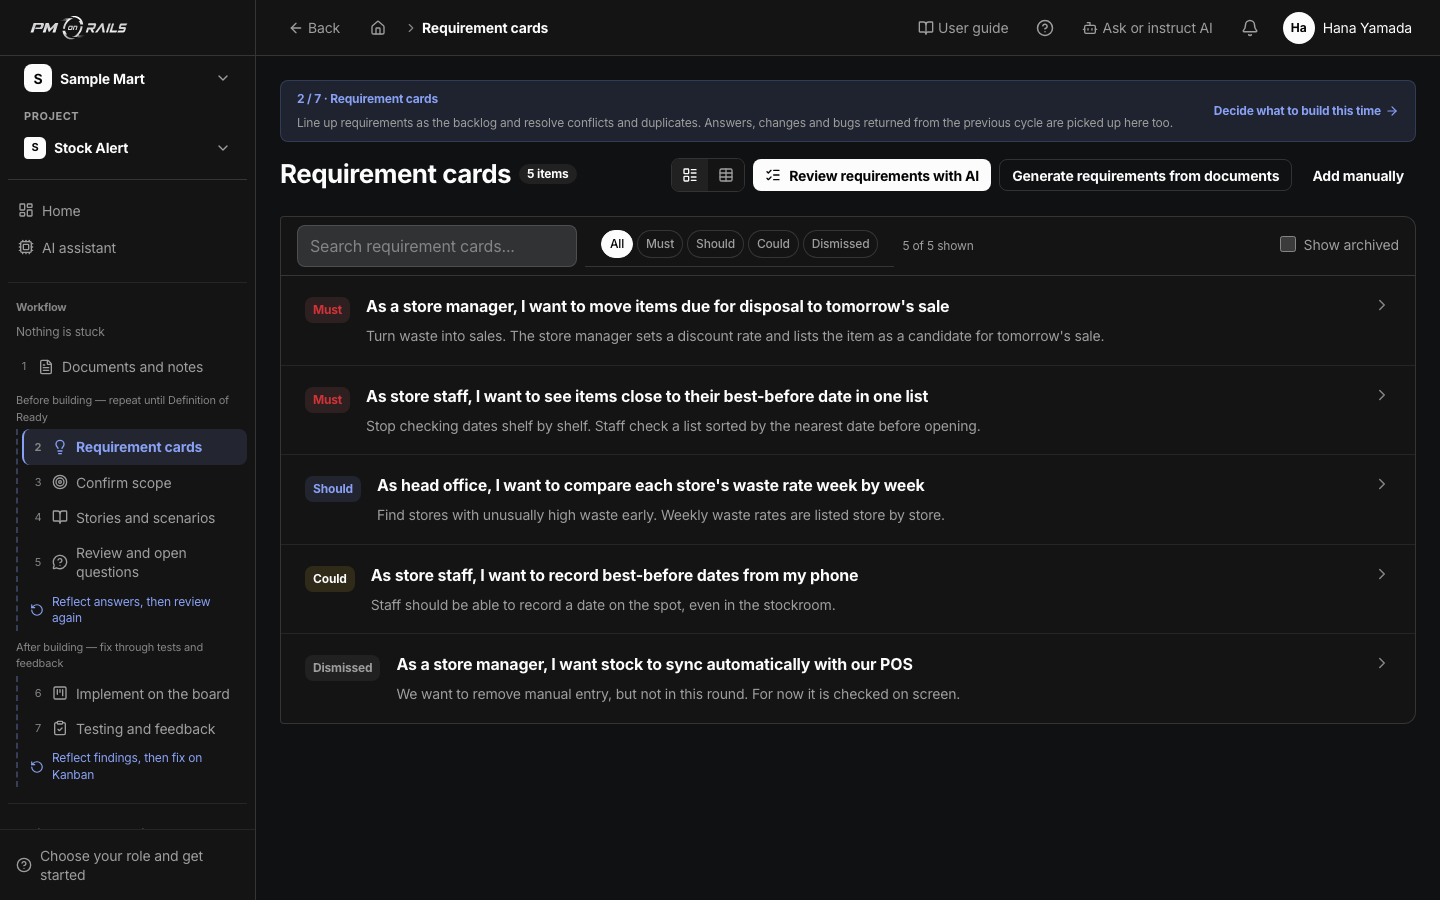Switch to table view
Image resolution: width=1440 pixels, height=900 pixels.
point(726,175)
